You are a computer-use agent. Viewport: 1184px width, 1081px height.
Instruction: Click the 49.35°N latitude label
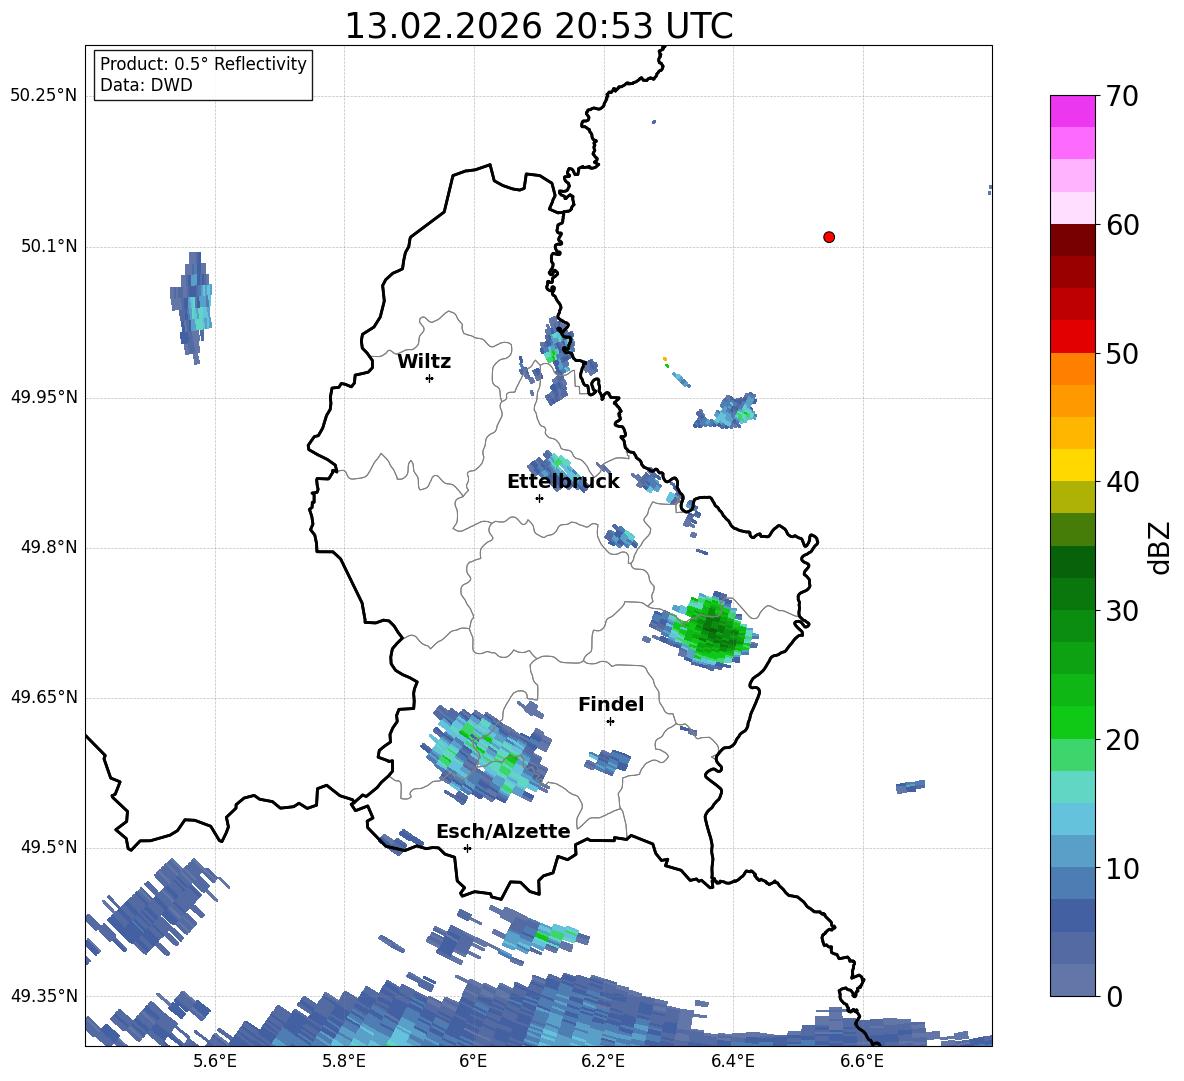(44, 996)
